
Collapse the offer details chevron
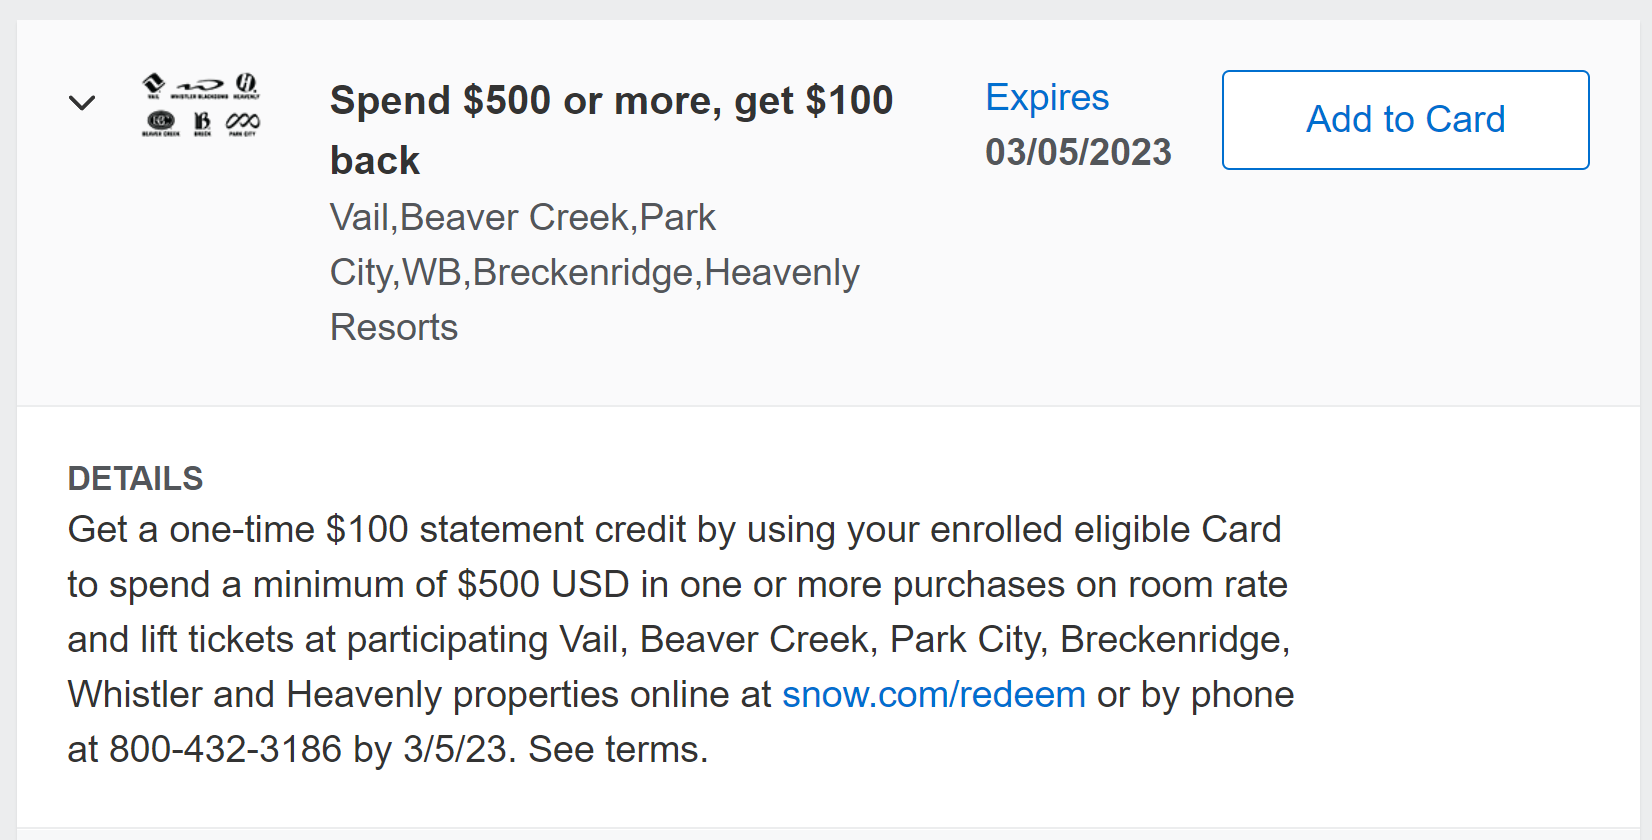(x=82, y=102)
